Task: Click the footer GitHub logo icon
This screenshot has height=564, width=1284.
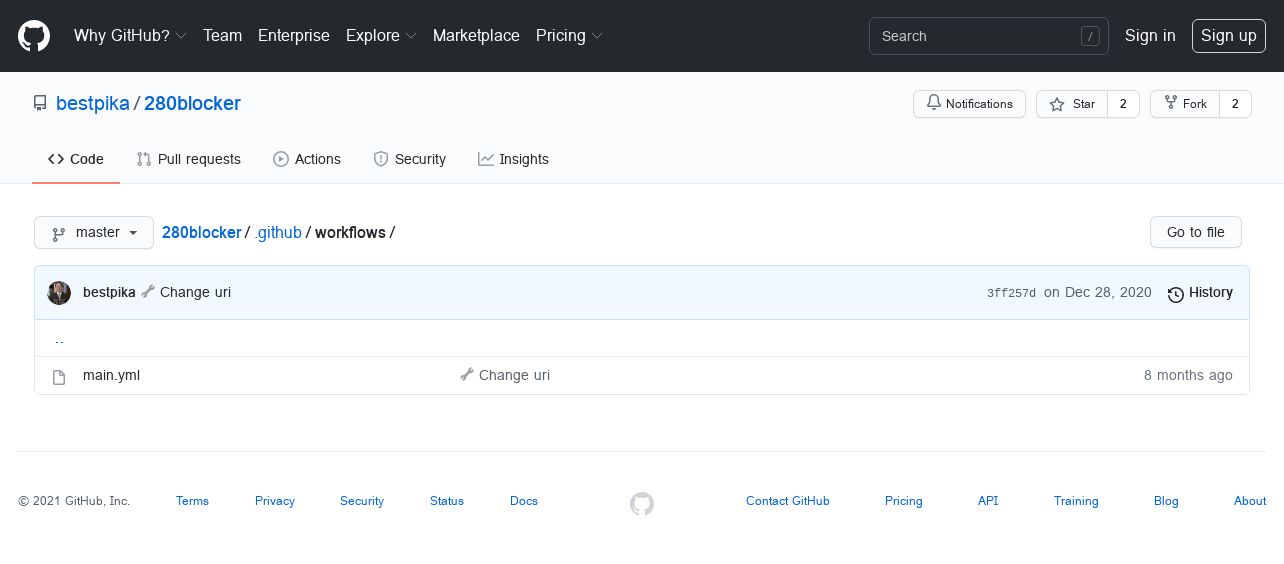Action: pos(642,504)
